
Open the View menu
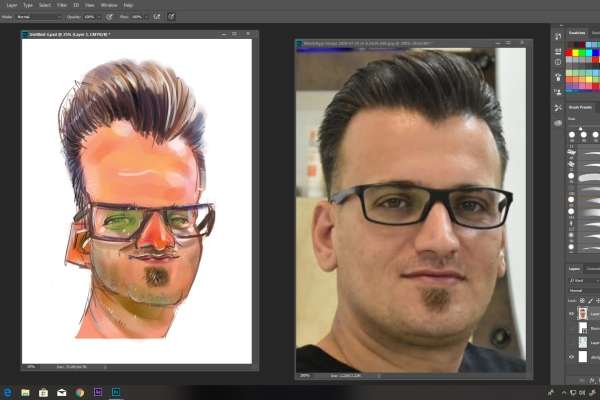90,5
